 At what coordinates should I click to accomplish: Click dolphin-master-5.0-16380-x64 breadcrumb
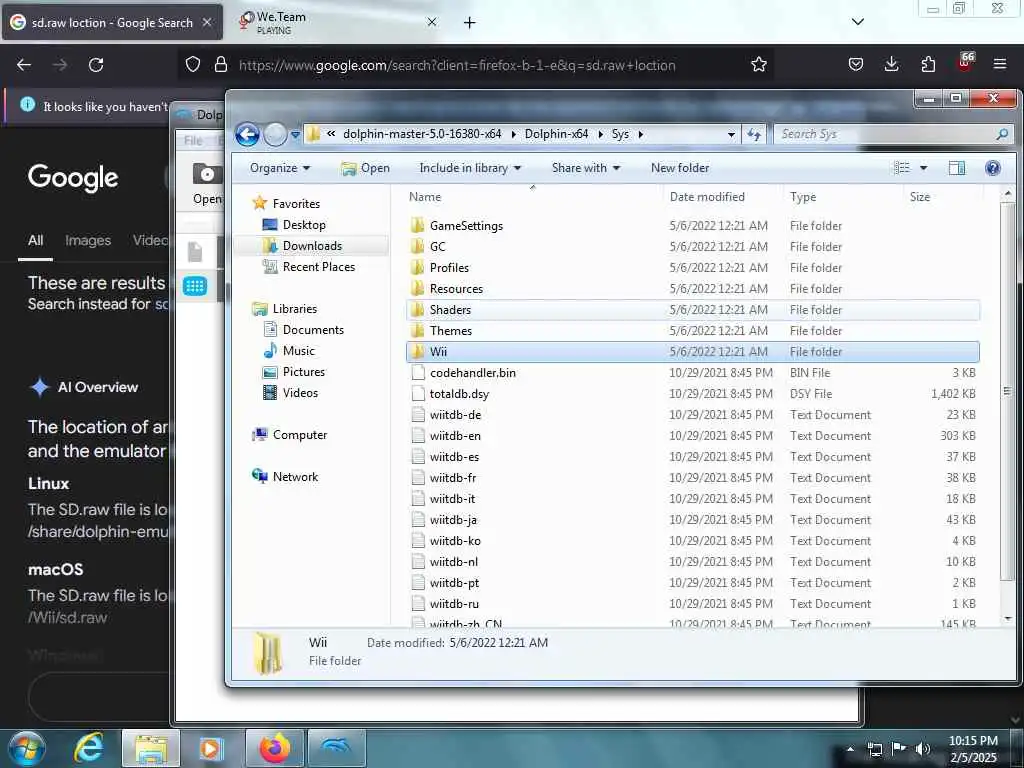point(422,134)
